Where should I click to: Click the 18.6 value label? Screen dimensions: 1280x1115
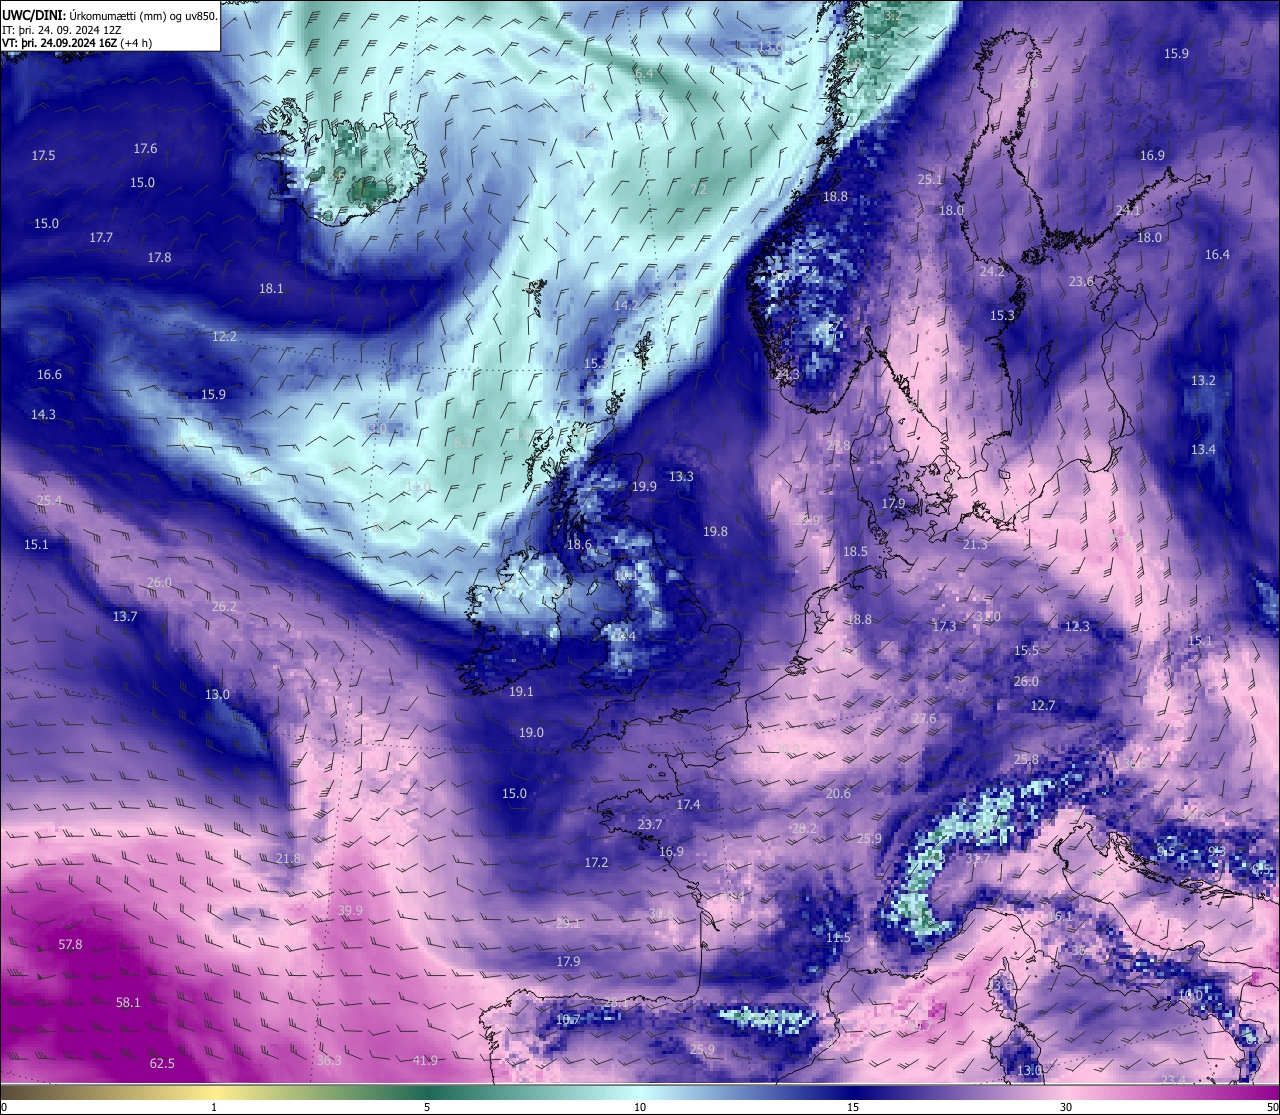[x=579, y=545]
